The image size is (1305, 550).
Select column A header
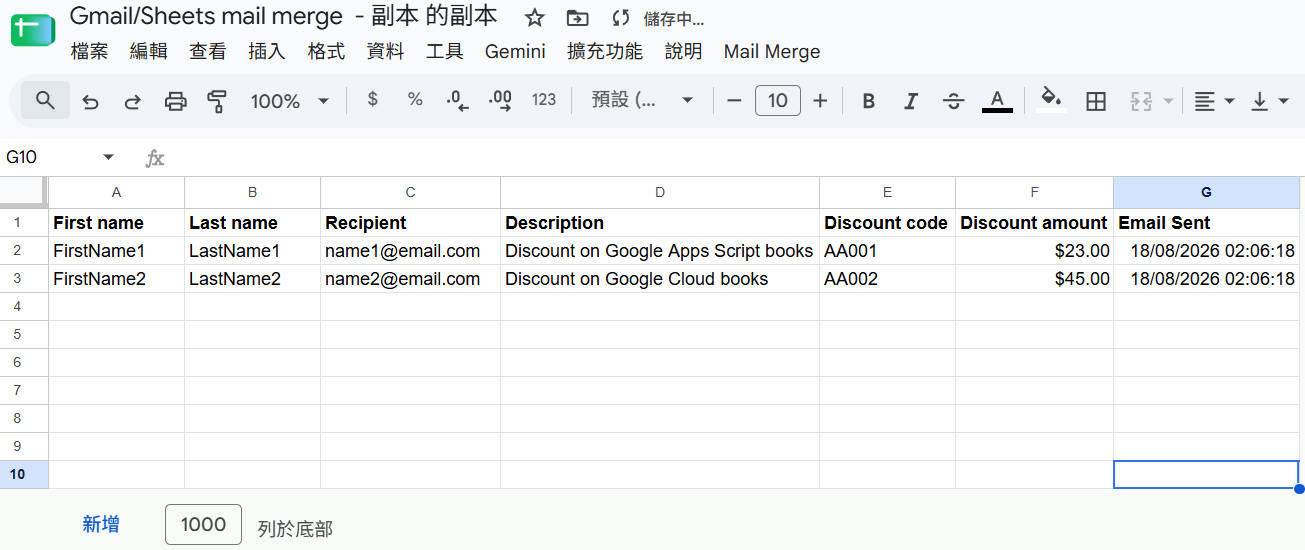(117, 192)
